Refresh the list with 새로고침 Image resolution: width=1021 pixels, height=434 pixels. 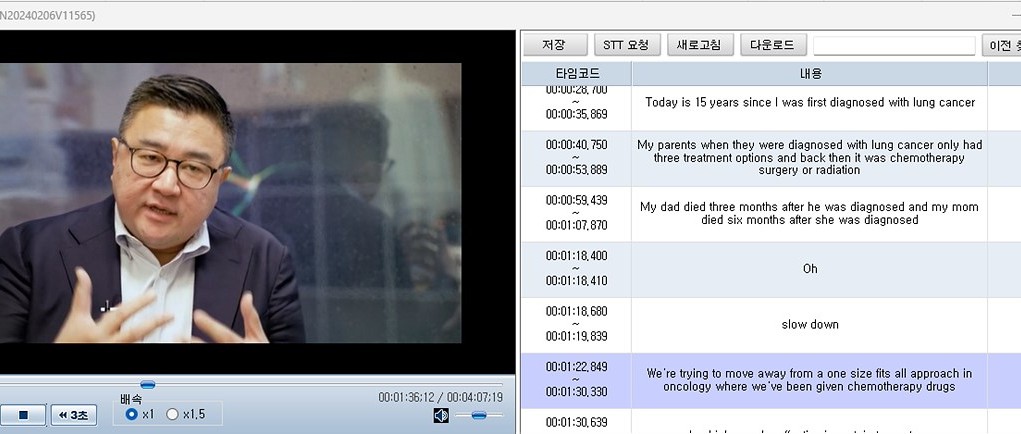point(700,45)
